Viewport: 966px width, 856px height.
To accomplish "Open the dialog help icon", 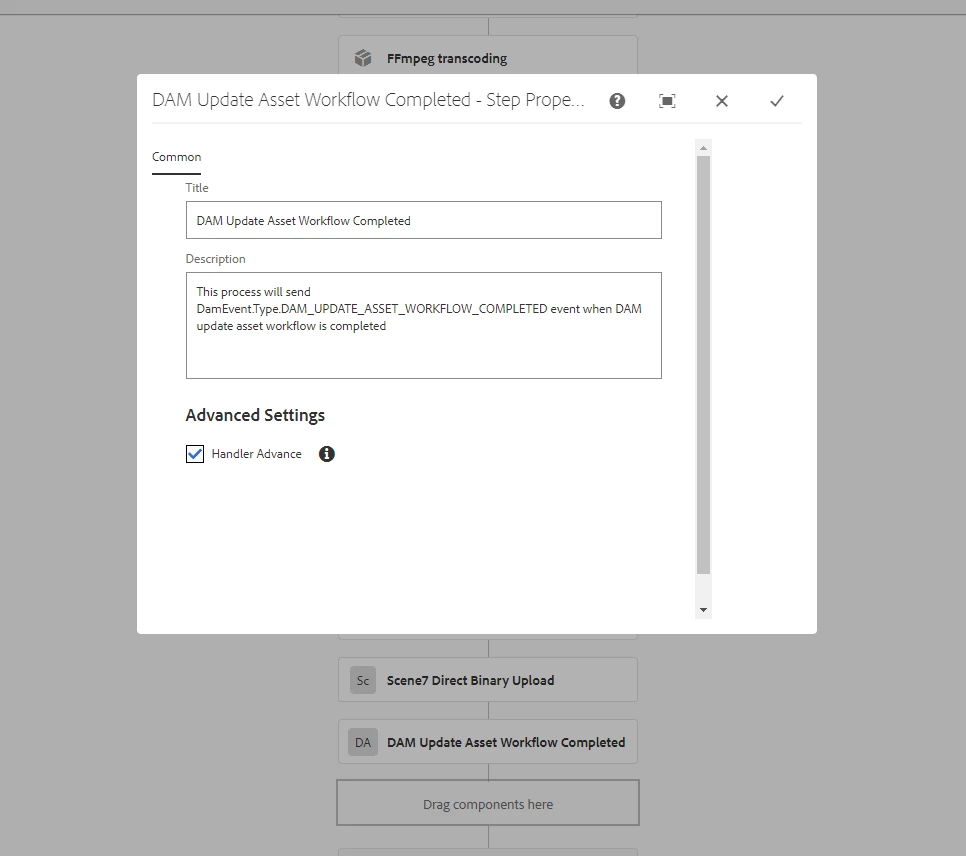I will [x=617, y=101].
